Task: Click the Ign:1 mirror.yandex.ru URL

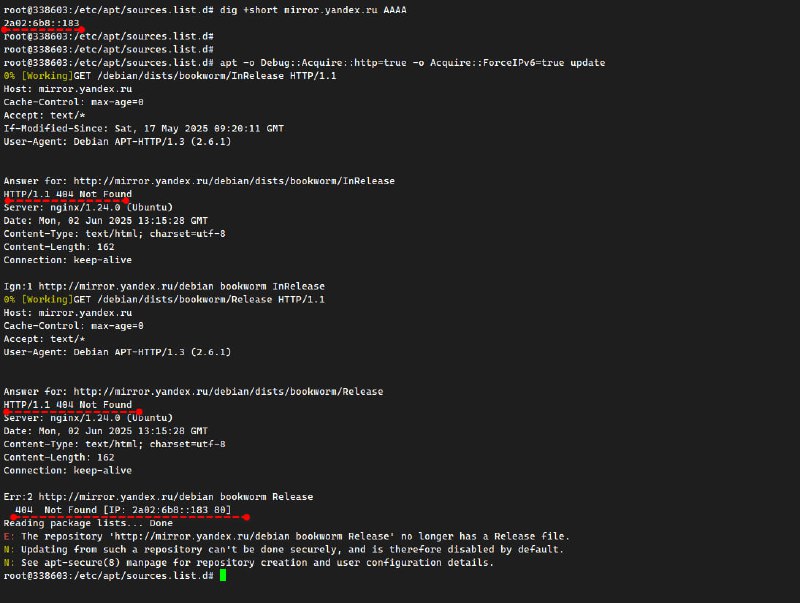Action: click(x=126, y=286)
